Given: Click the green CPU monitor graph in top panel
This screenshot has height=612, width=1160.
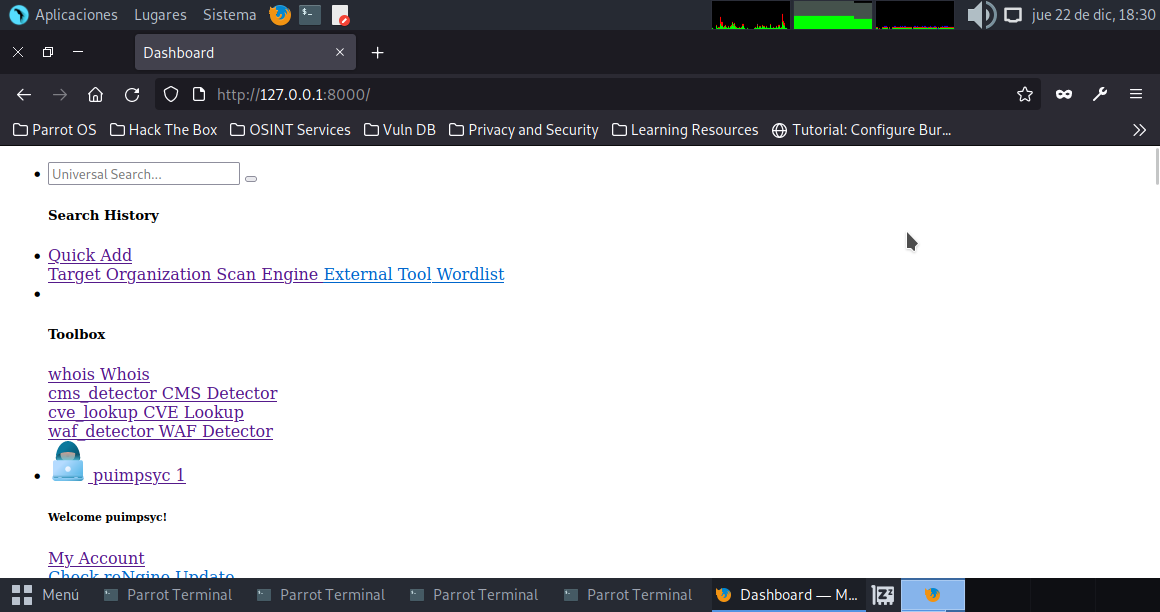Looking at the screenshot, I should tap(832, 14).
